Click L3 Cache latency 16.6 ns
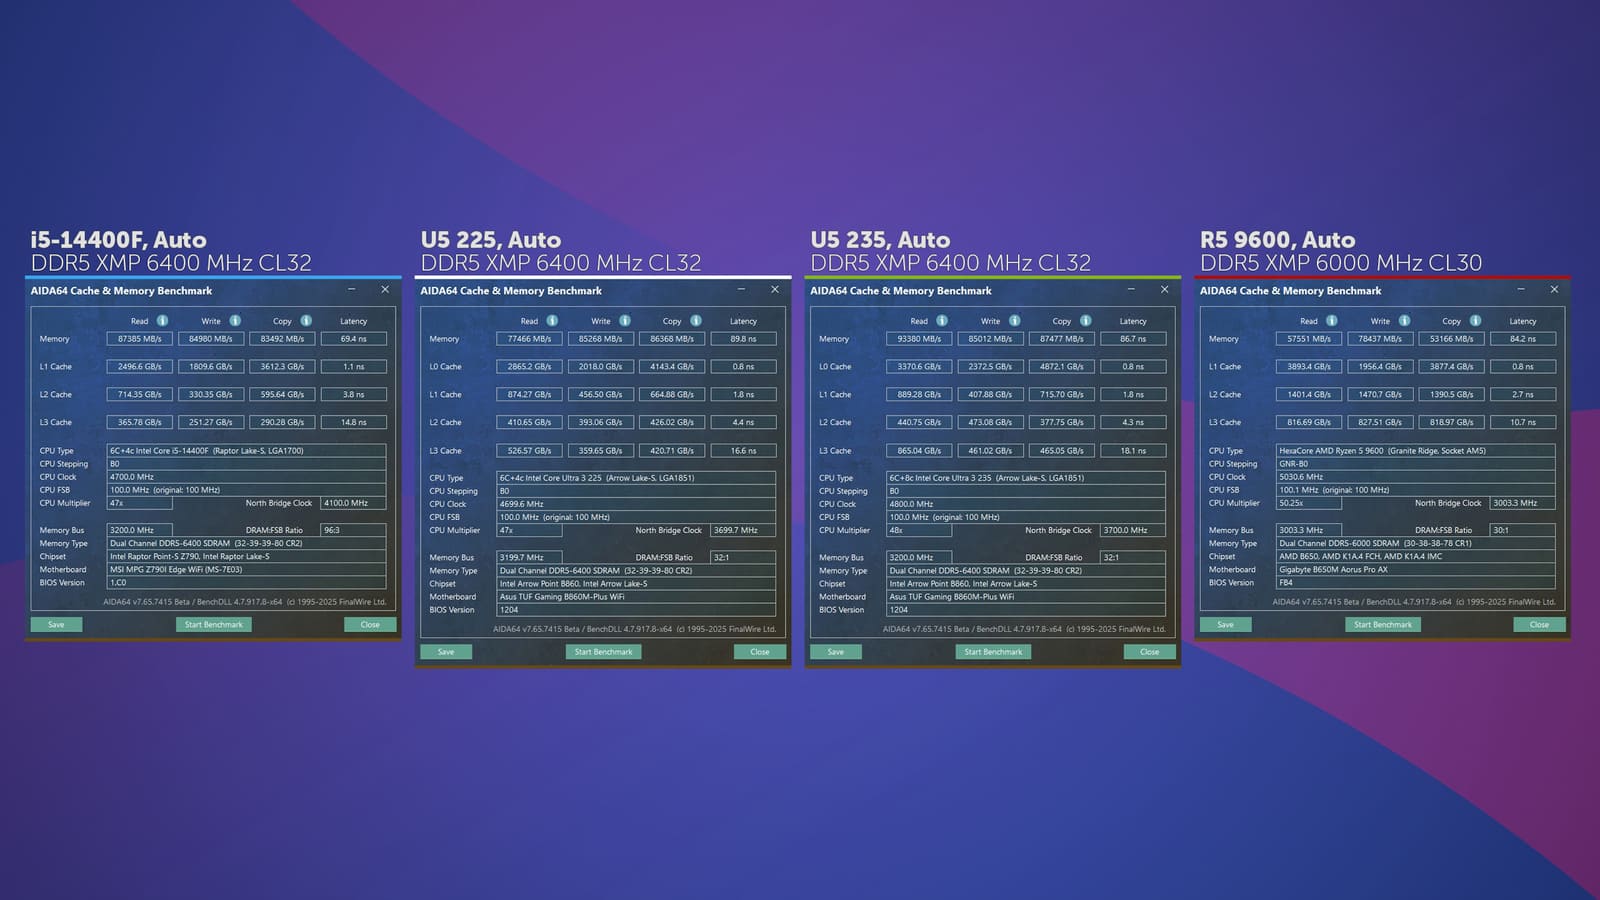 click(x=744, y=451)
